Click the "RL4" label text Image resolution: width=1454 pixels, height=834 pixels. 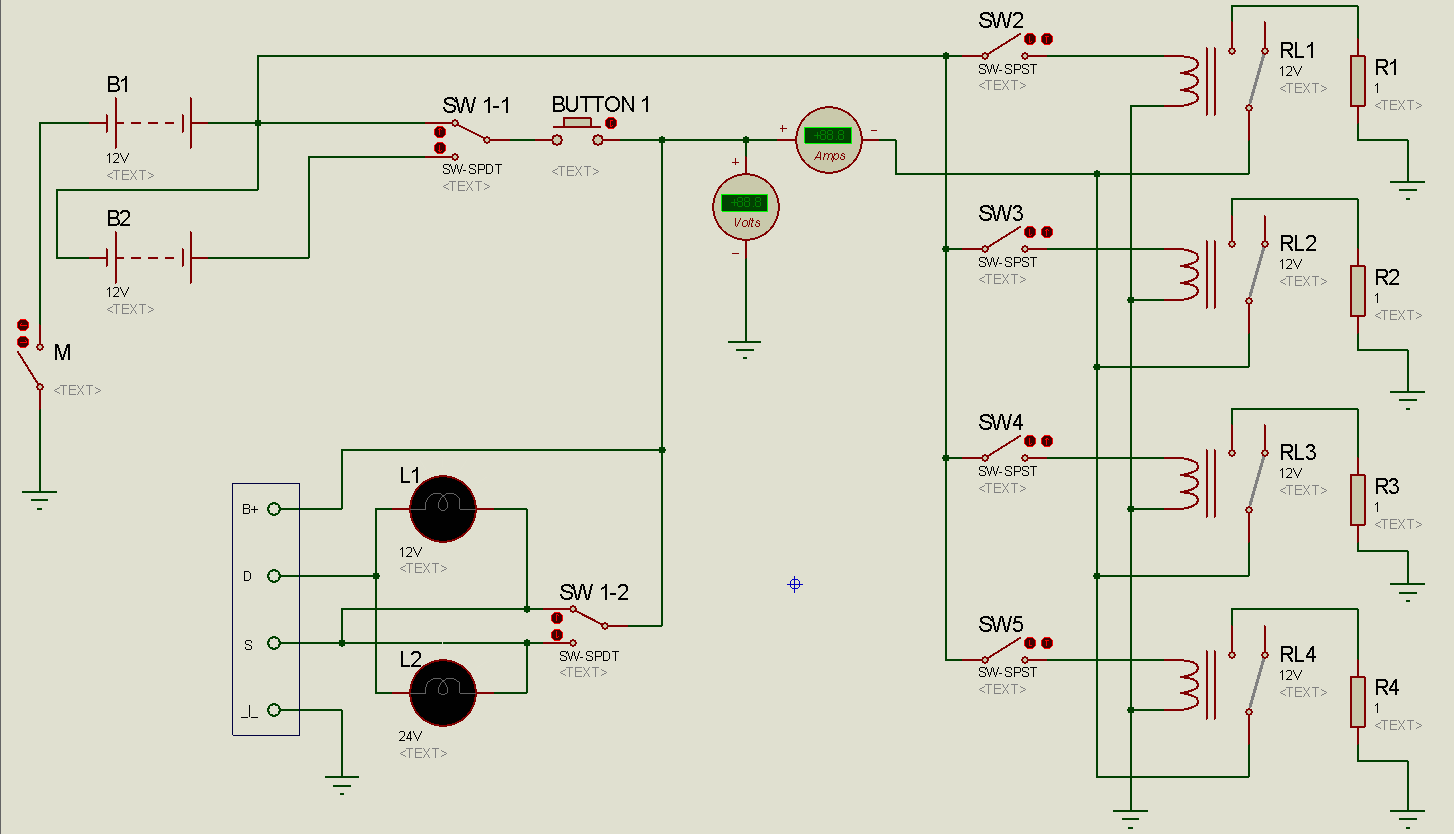point(1298,654)
